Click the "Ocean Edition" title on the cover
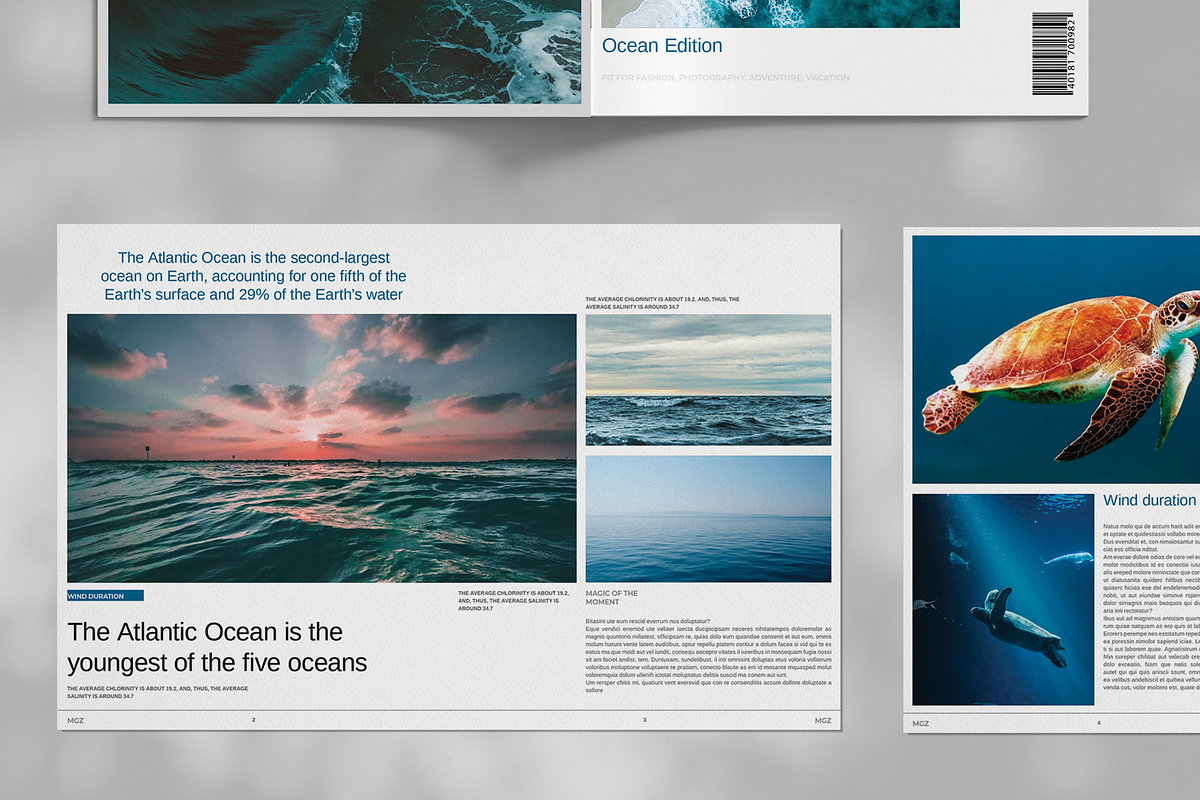1200x800 pixels. 661,45
